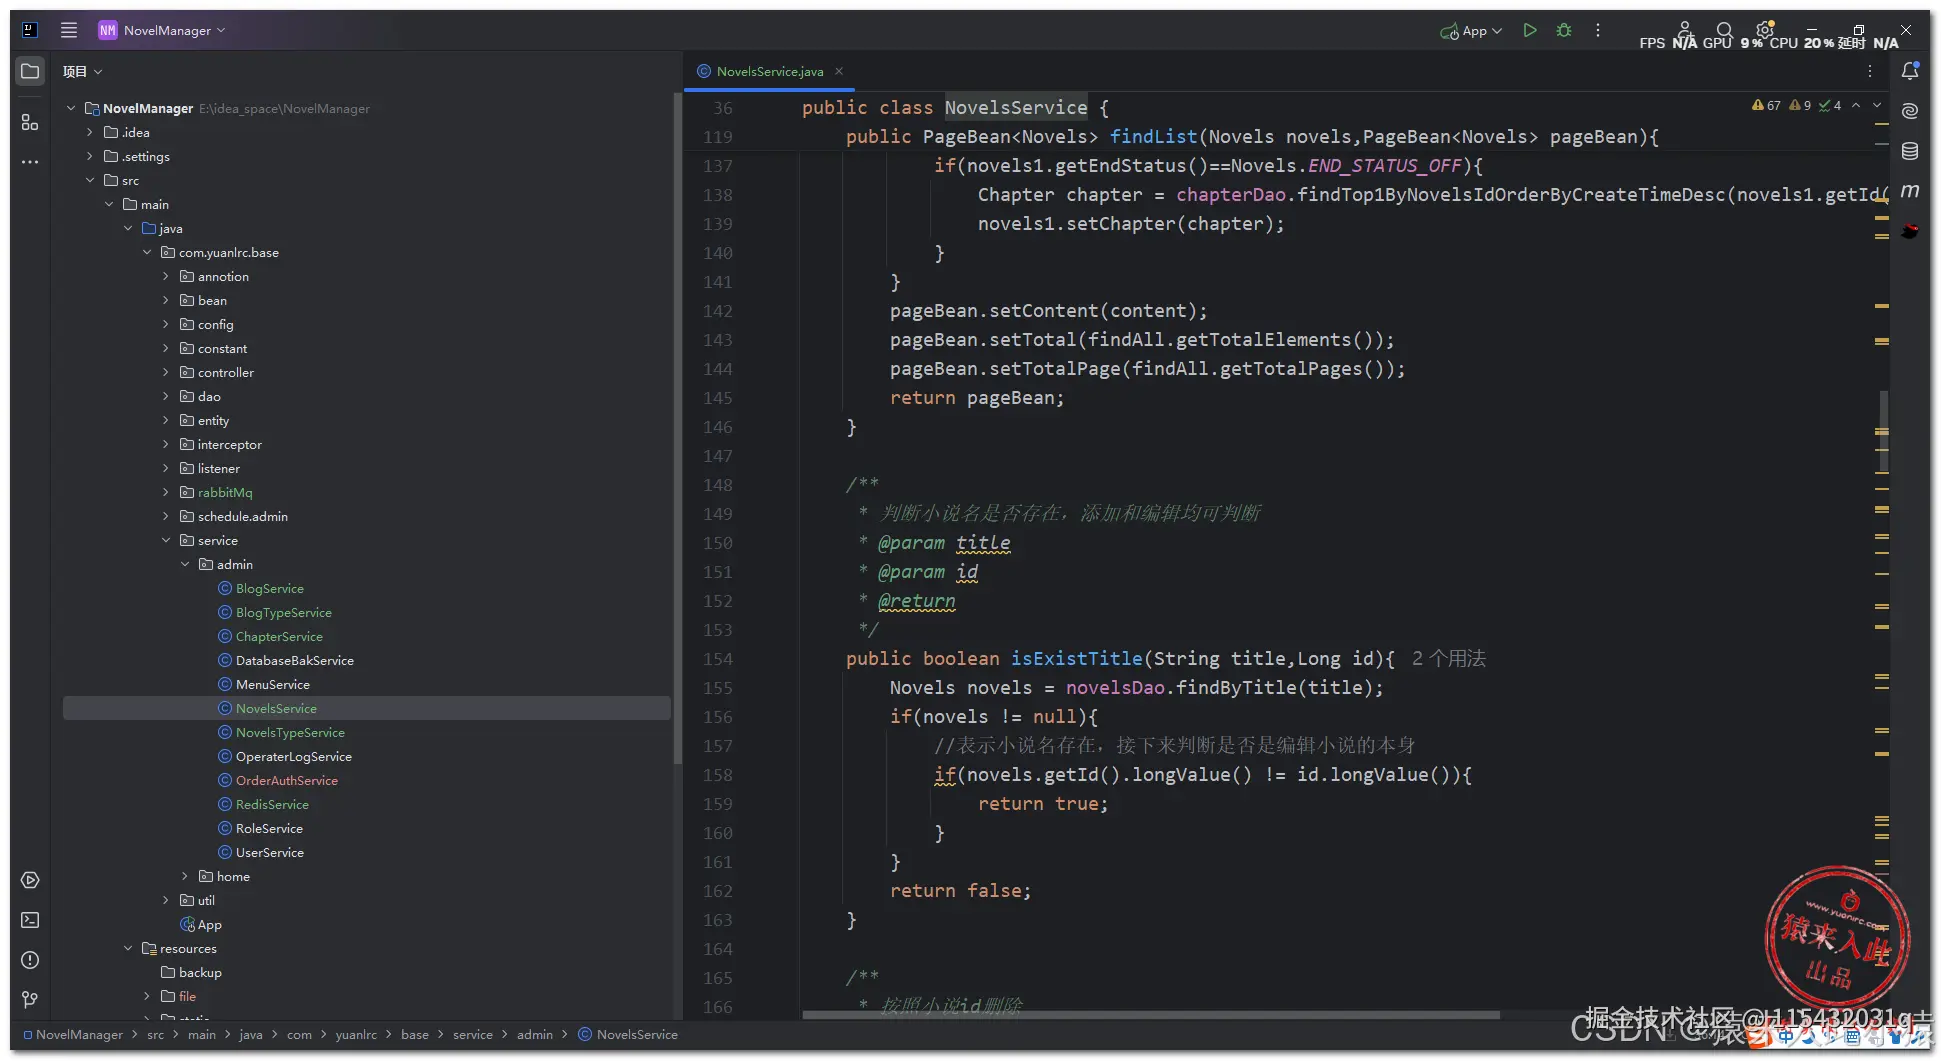Toggle the Structure tool window
This screenshot has height=1061, width=1941.
click(x=30, y=122)
